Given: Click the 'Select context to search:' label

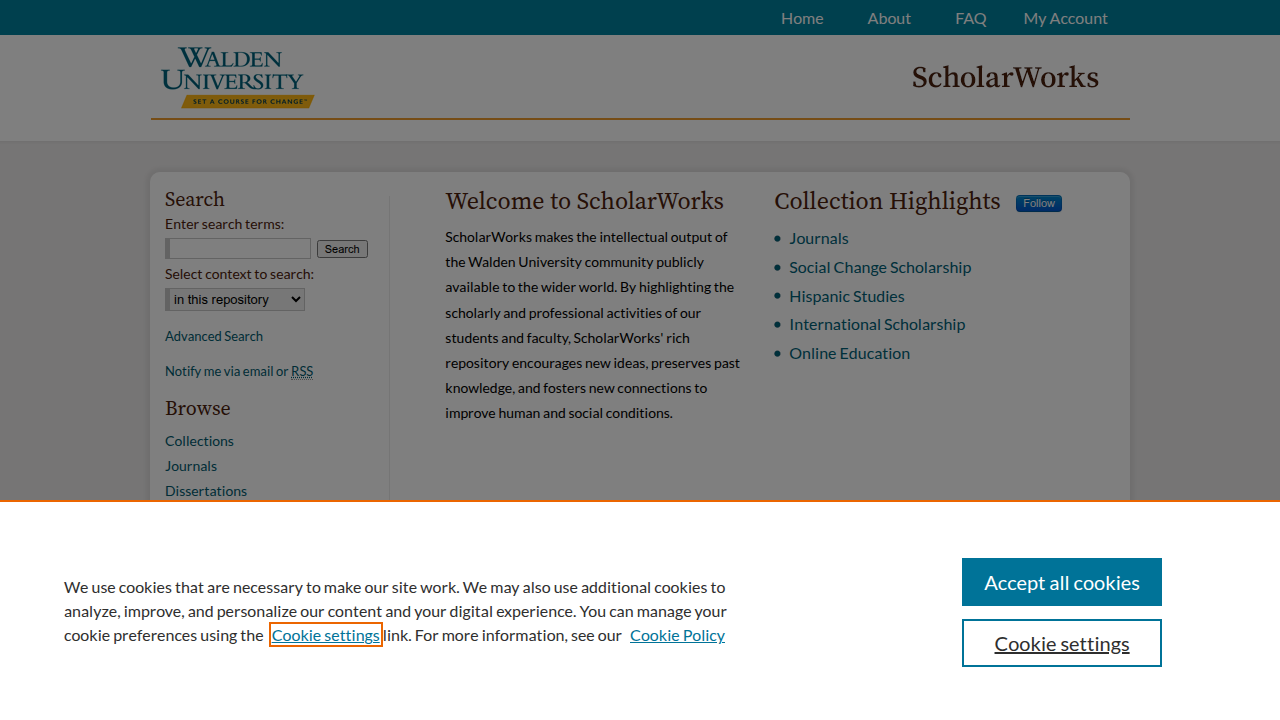Looking at the screenshot, I should point(239,274).
